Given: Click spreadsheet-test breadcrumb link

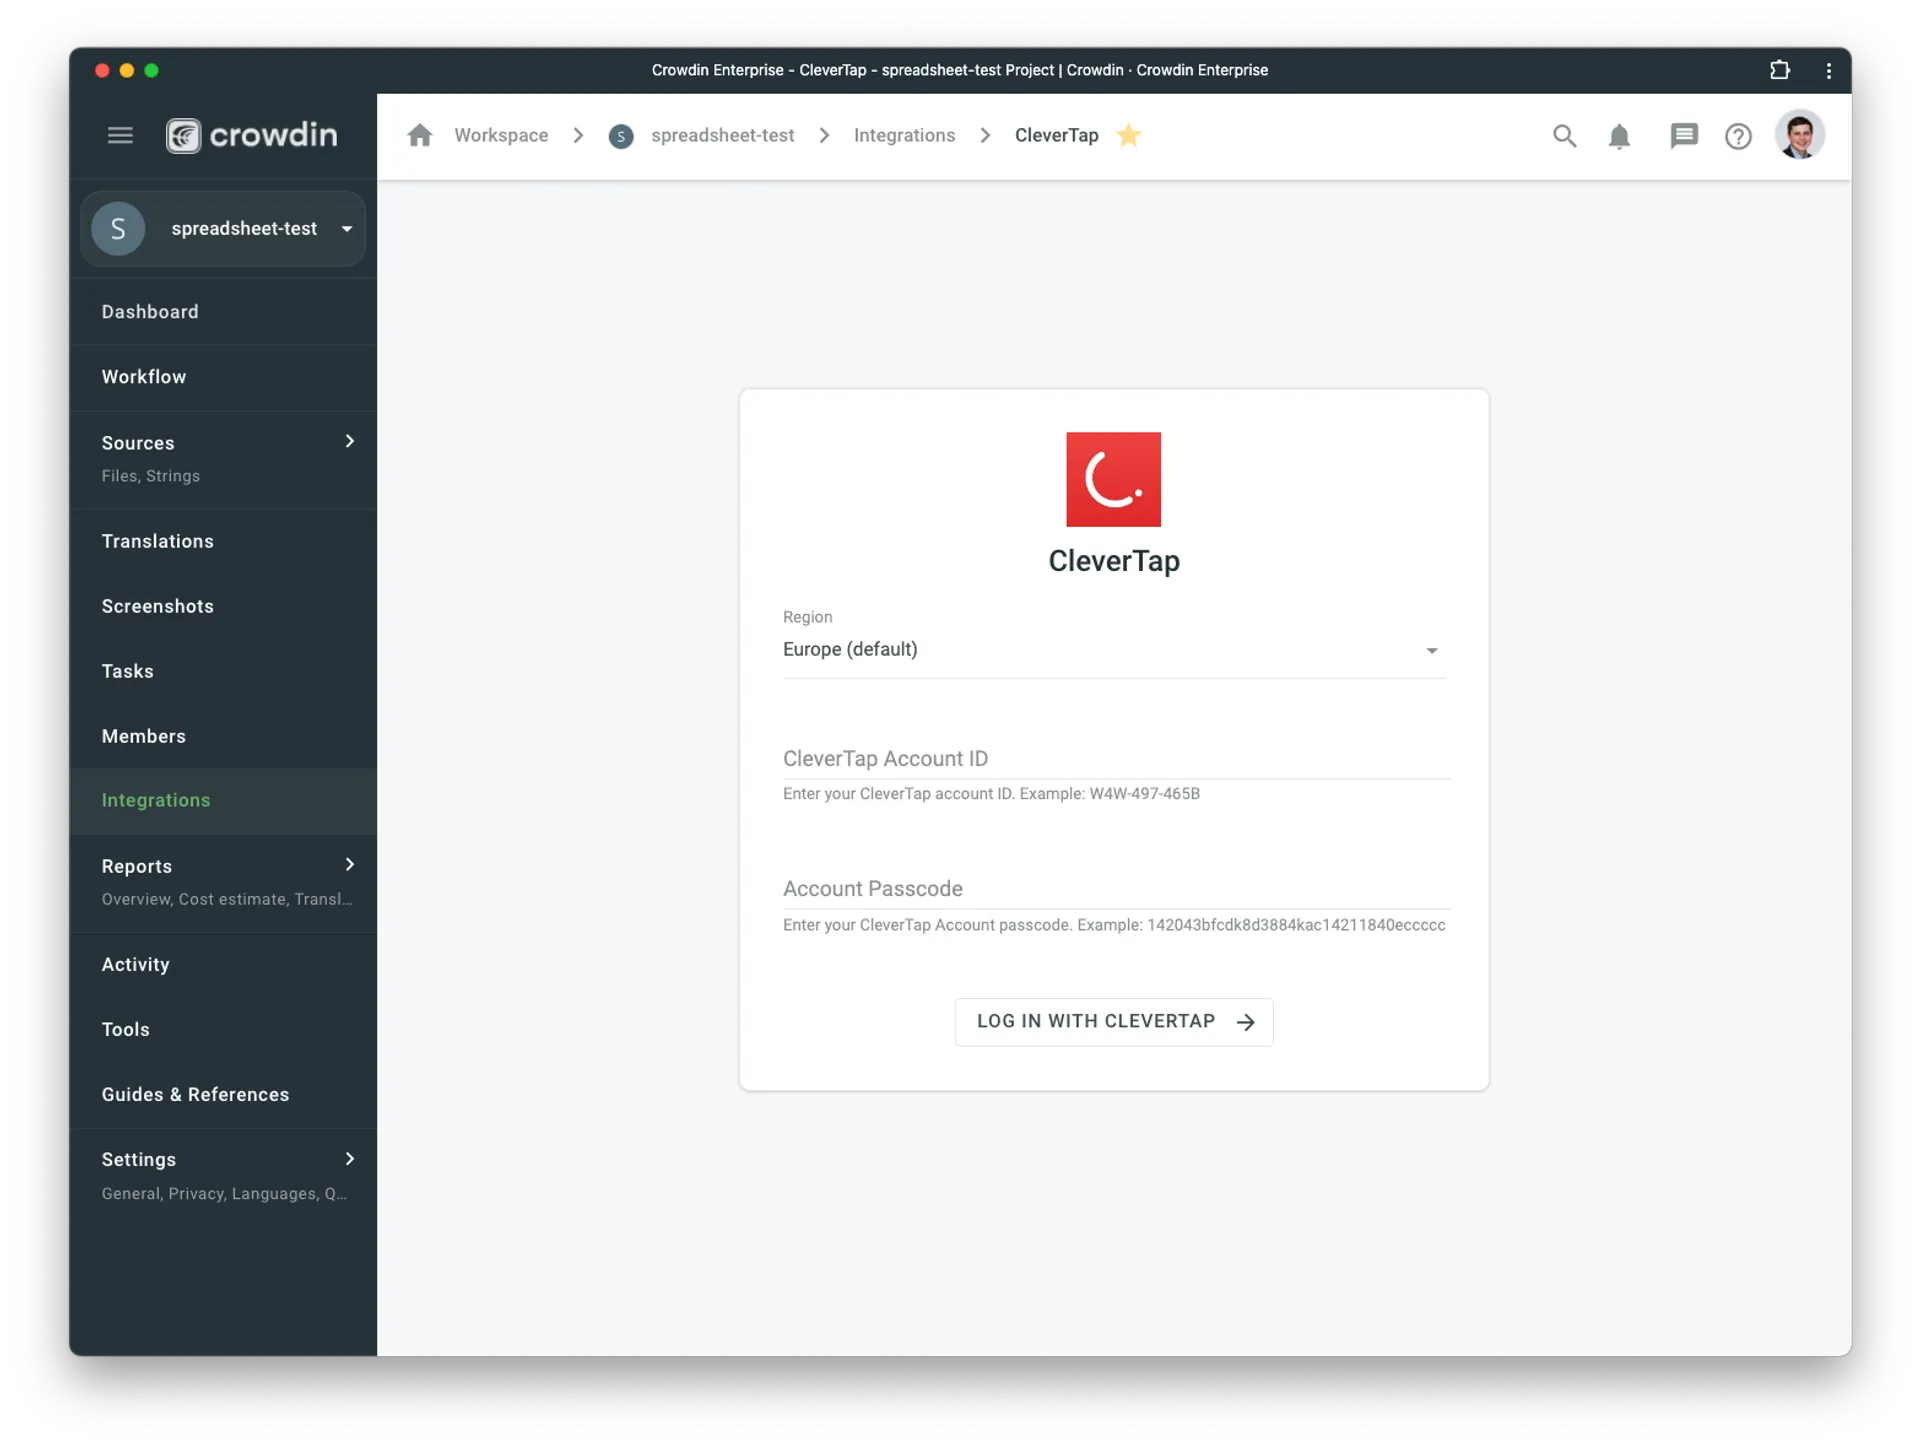Looking at the screenshot, I should click(x=722, y=135).
